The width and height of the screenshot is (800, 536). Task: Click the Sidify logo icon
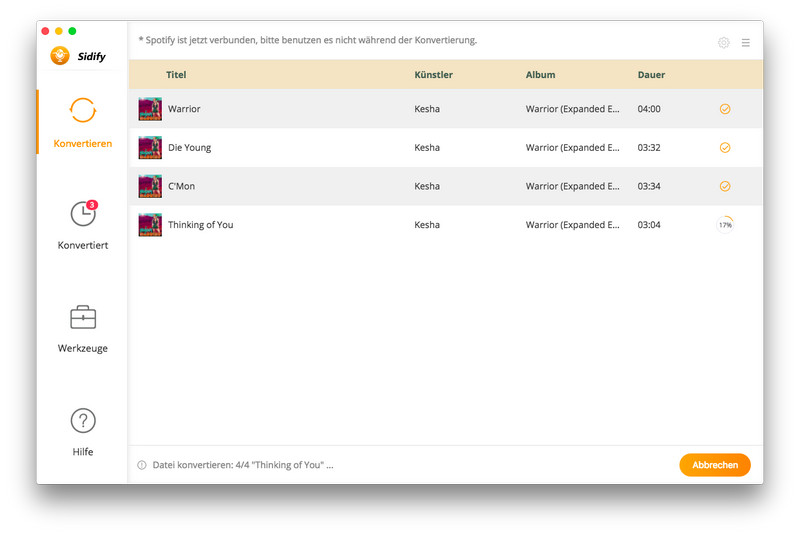click(x=60, y=56)
